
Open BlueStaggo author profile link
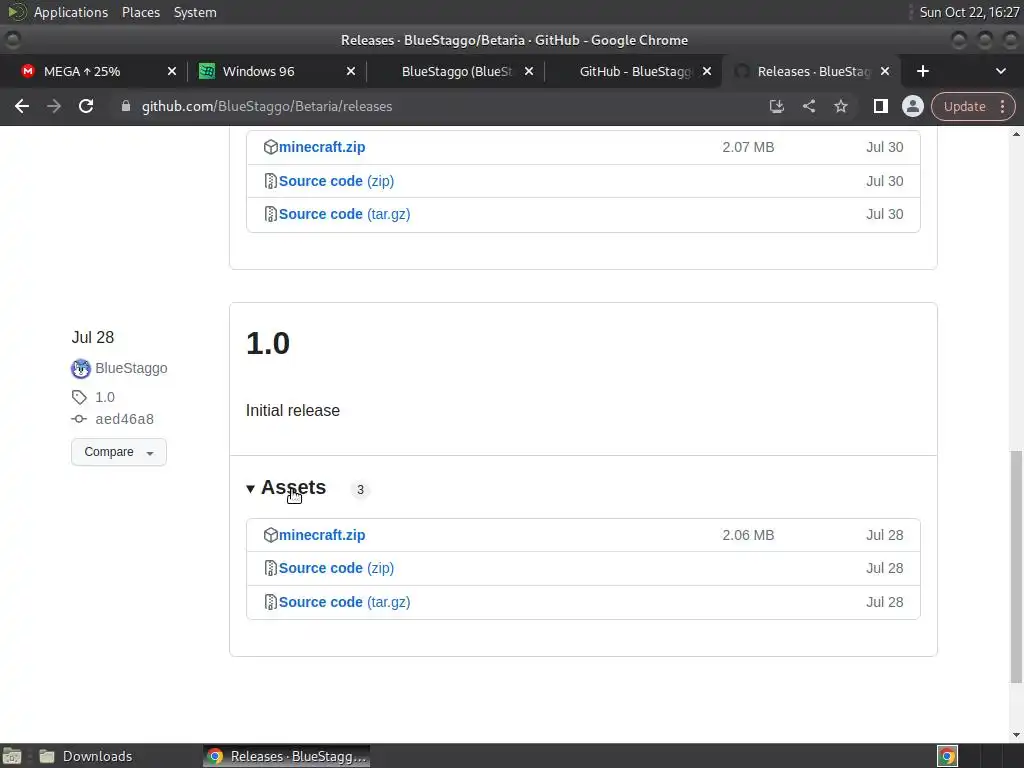(x=131, y=368)
